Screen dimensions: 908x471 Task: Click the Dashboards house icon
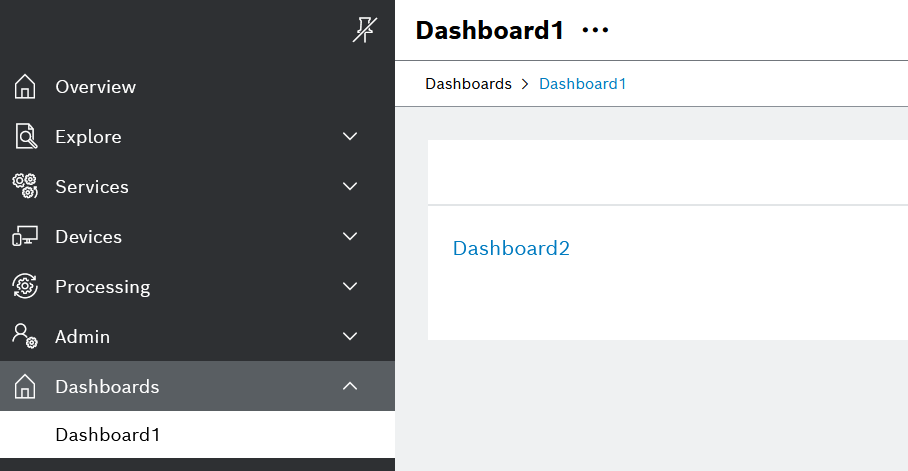26,387
